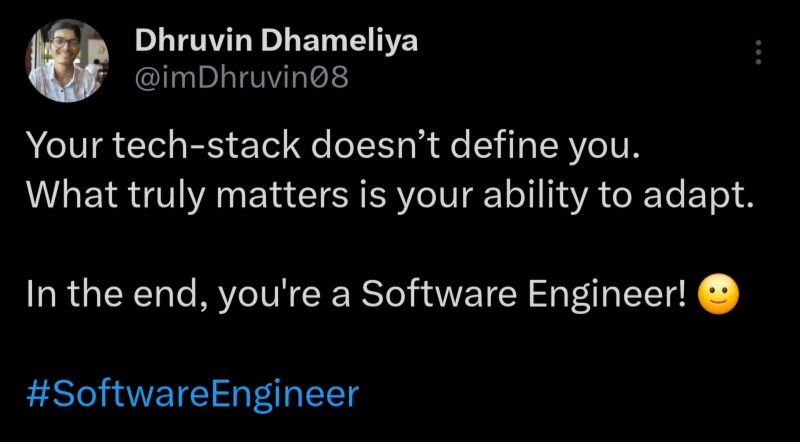This screenshot has height=442, width=800.
Task: Click the line "Your tech-stack doesn't define you."
Action: pos(330,147)
